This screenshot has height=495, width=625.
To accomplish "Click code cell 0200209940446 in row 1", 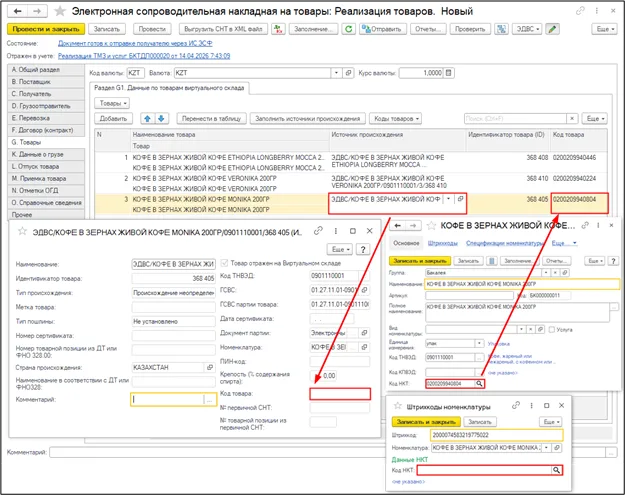I will tap(574, 157).
